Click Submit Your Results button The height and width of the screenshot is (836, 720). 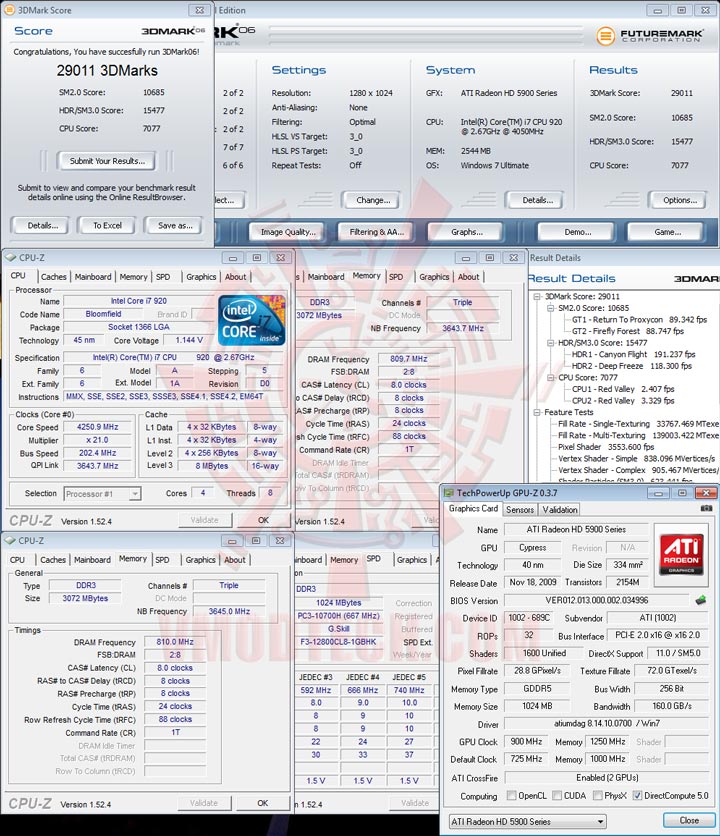click(x=107, y=161)
